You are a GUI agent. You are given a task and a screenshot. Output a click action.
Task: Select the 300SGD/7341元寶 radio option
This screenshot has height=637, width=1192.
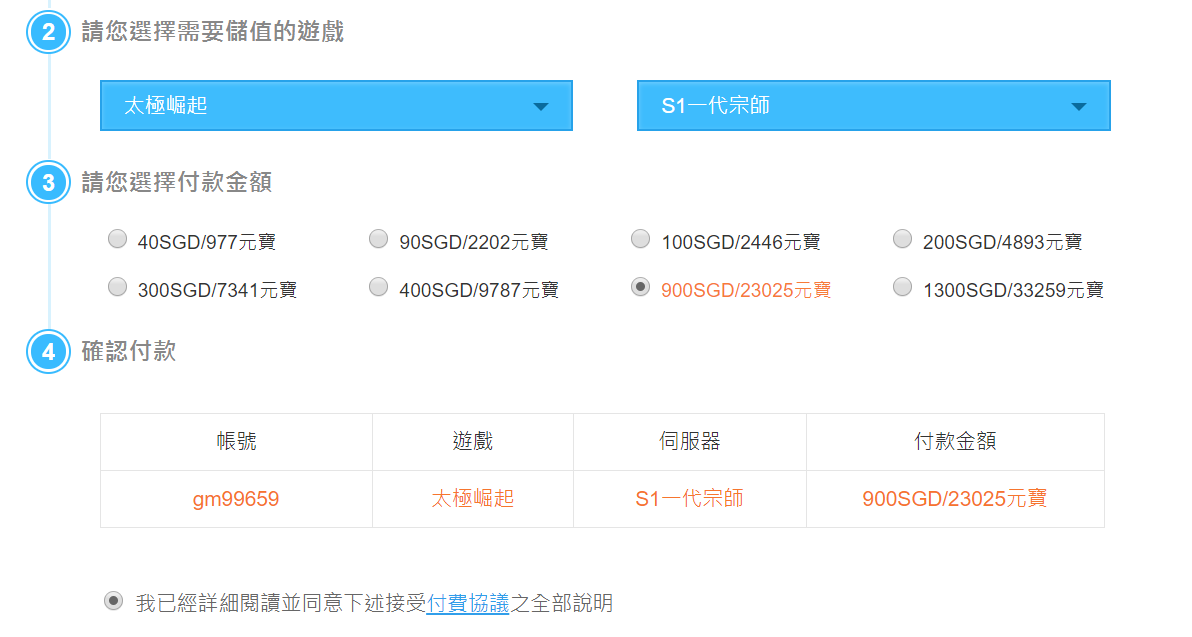(x=117, y=287)
